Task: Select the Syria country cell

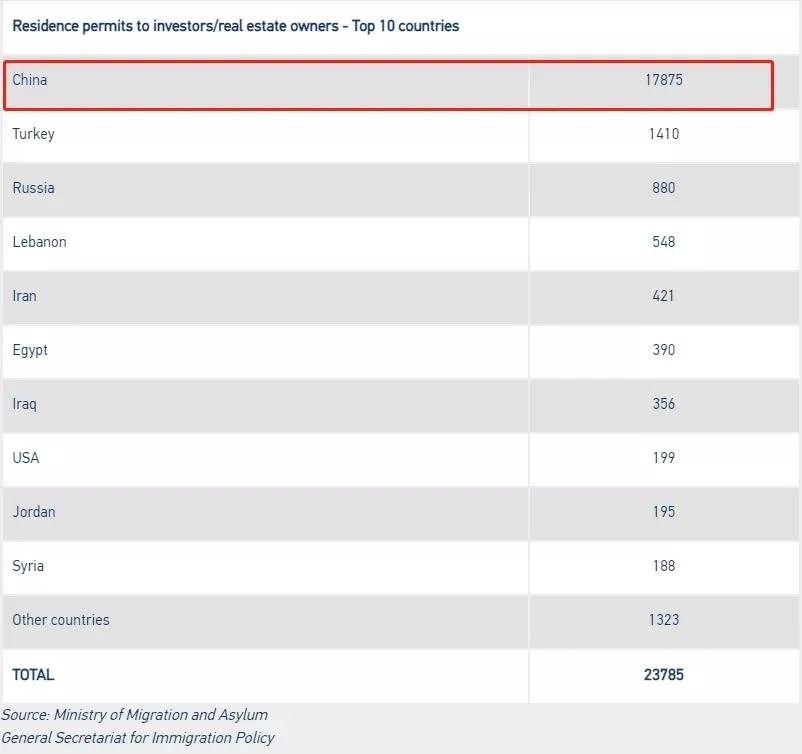Action: point(28,566)
